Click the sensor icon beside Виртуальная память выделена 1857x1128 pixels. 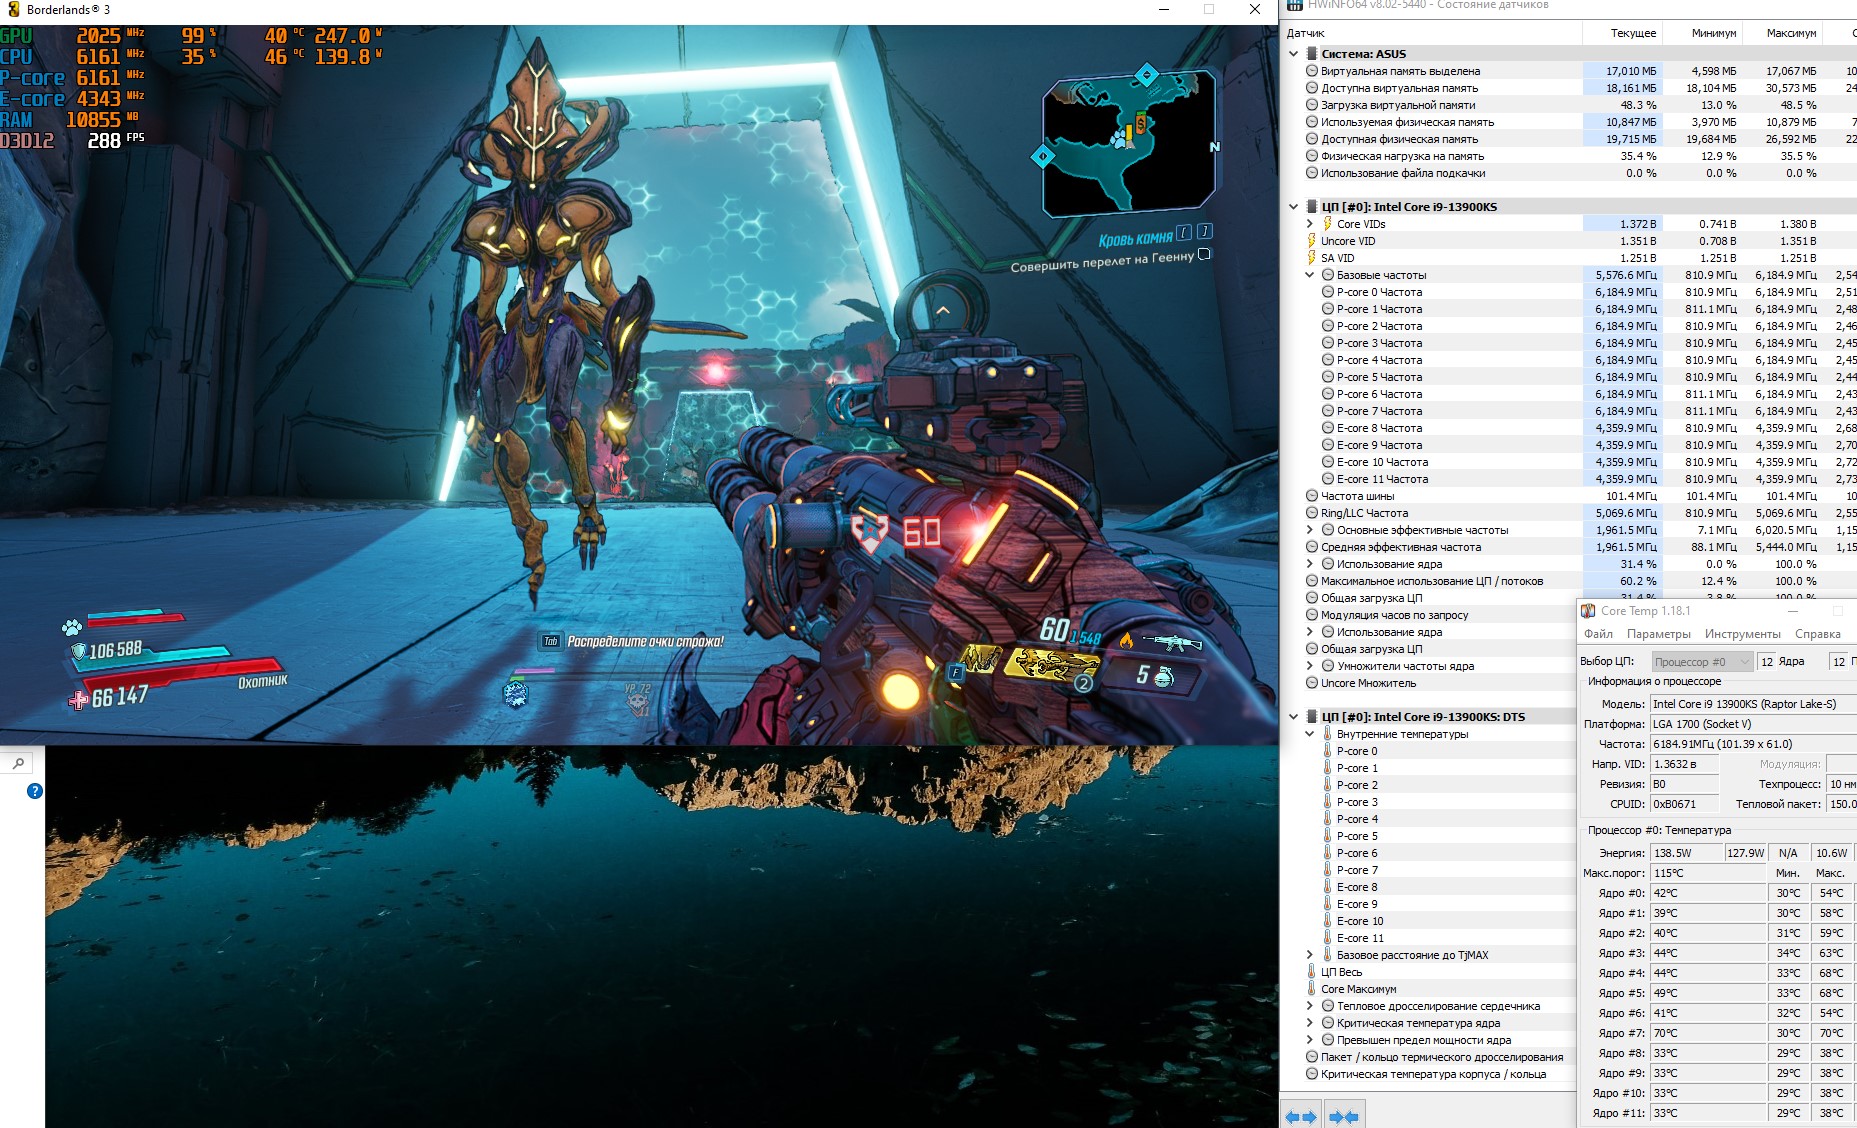point(1312,71)
